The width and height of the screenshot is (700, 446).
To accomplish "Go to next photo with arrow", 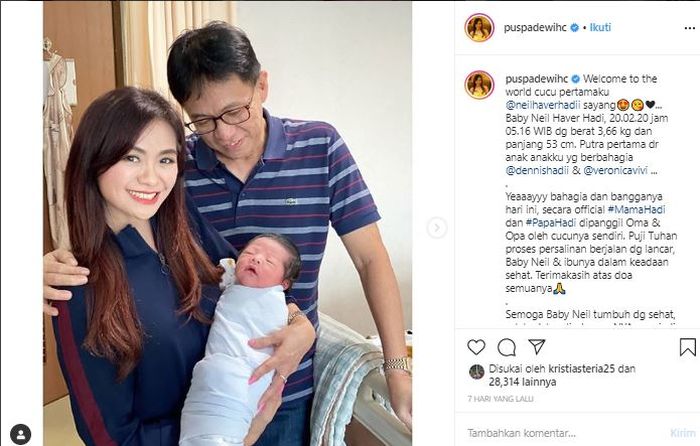I will [437, 228].
